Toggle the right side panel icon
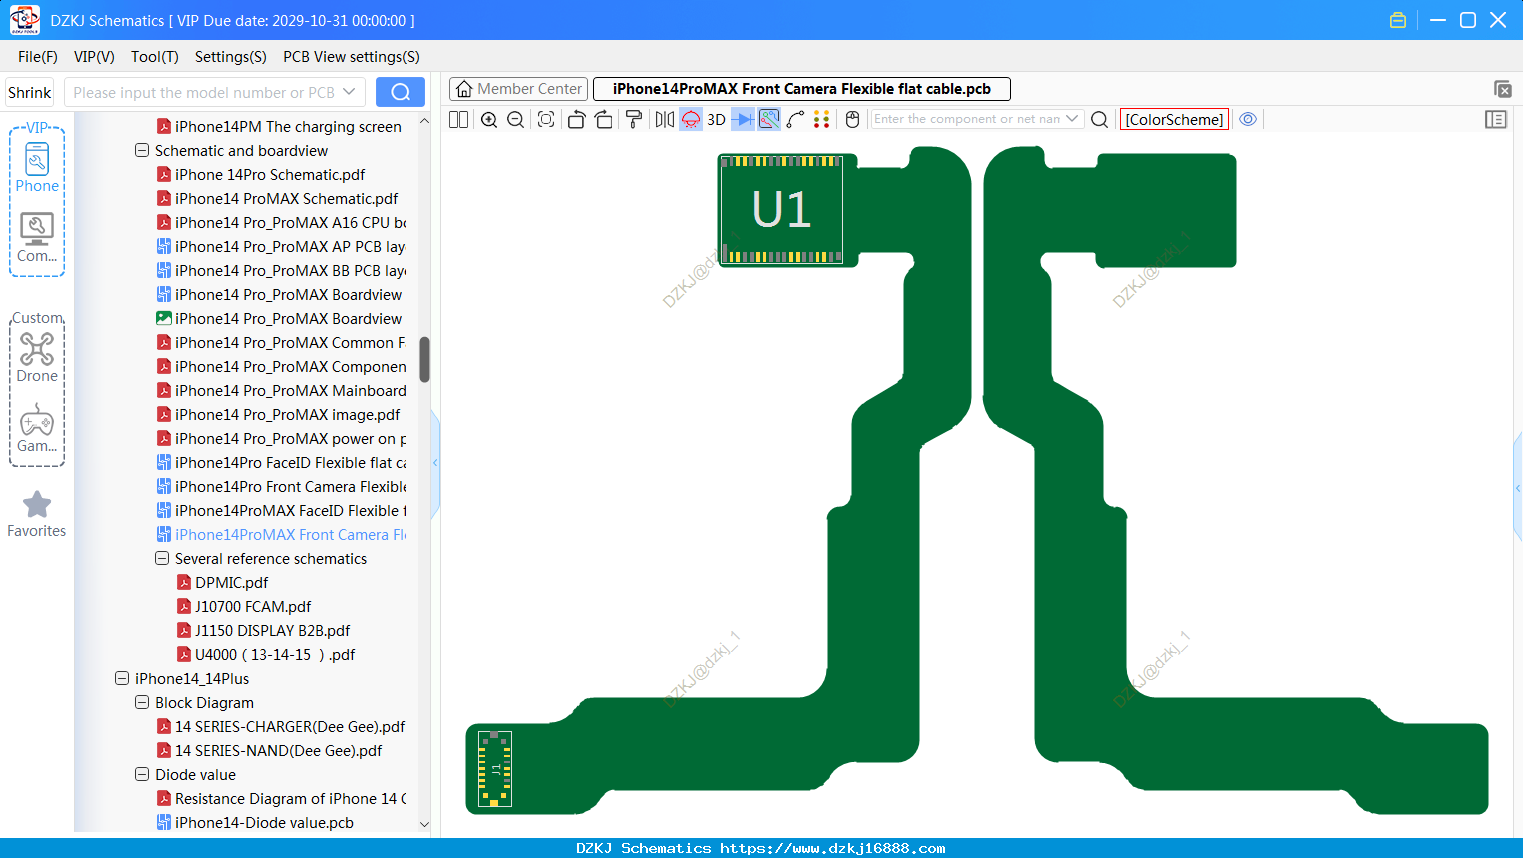Screen dimensions: 1523x858 point(1496,119)
